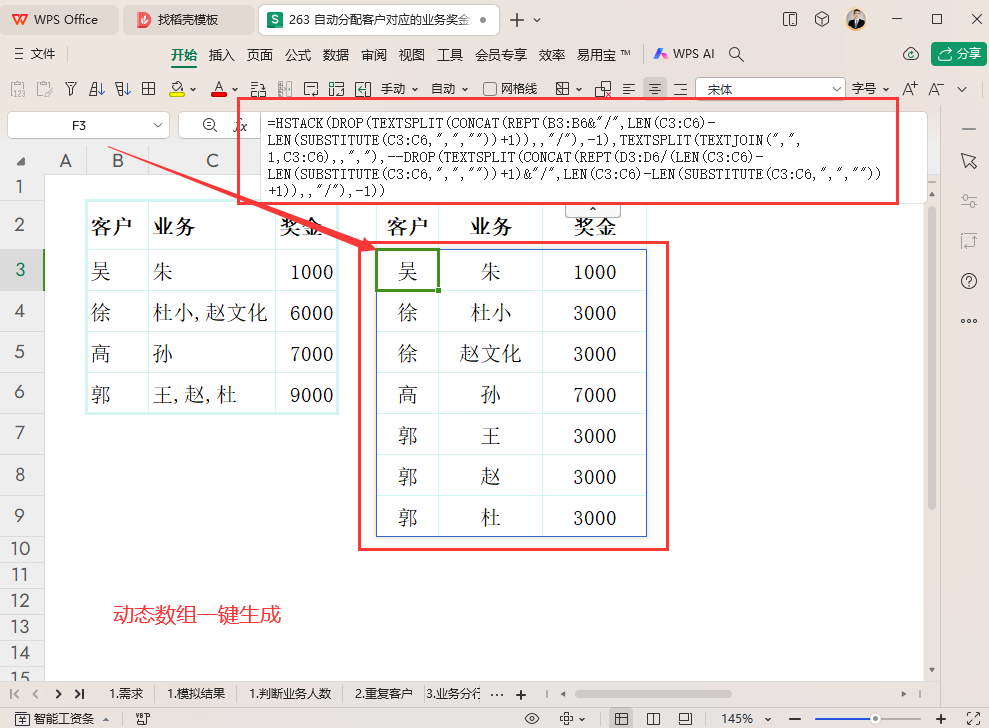Switch to the 数据 tab
The image size is (989, 728).
[x=336, y=55]
